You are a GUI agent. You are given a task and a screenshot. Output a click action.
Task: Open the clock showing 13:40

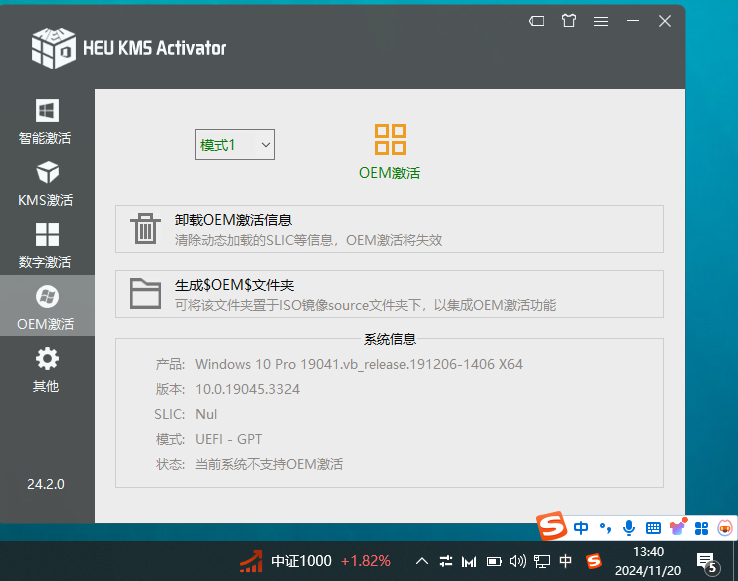coord(648,561)
